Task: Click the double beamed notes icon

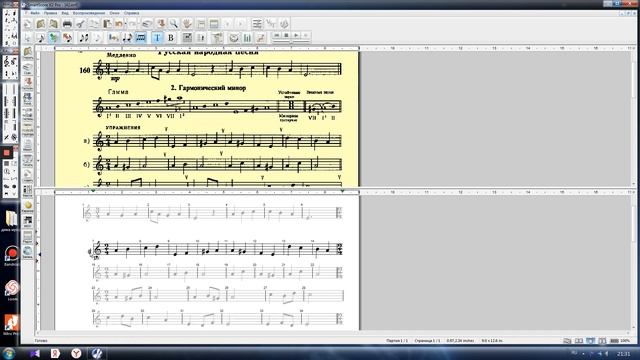Action: pos(84,38)
